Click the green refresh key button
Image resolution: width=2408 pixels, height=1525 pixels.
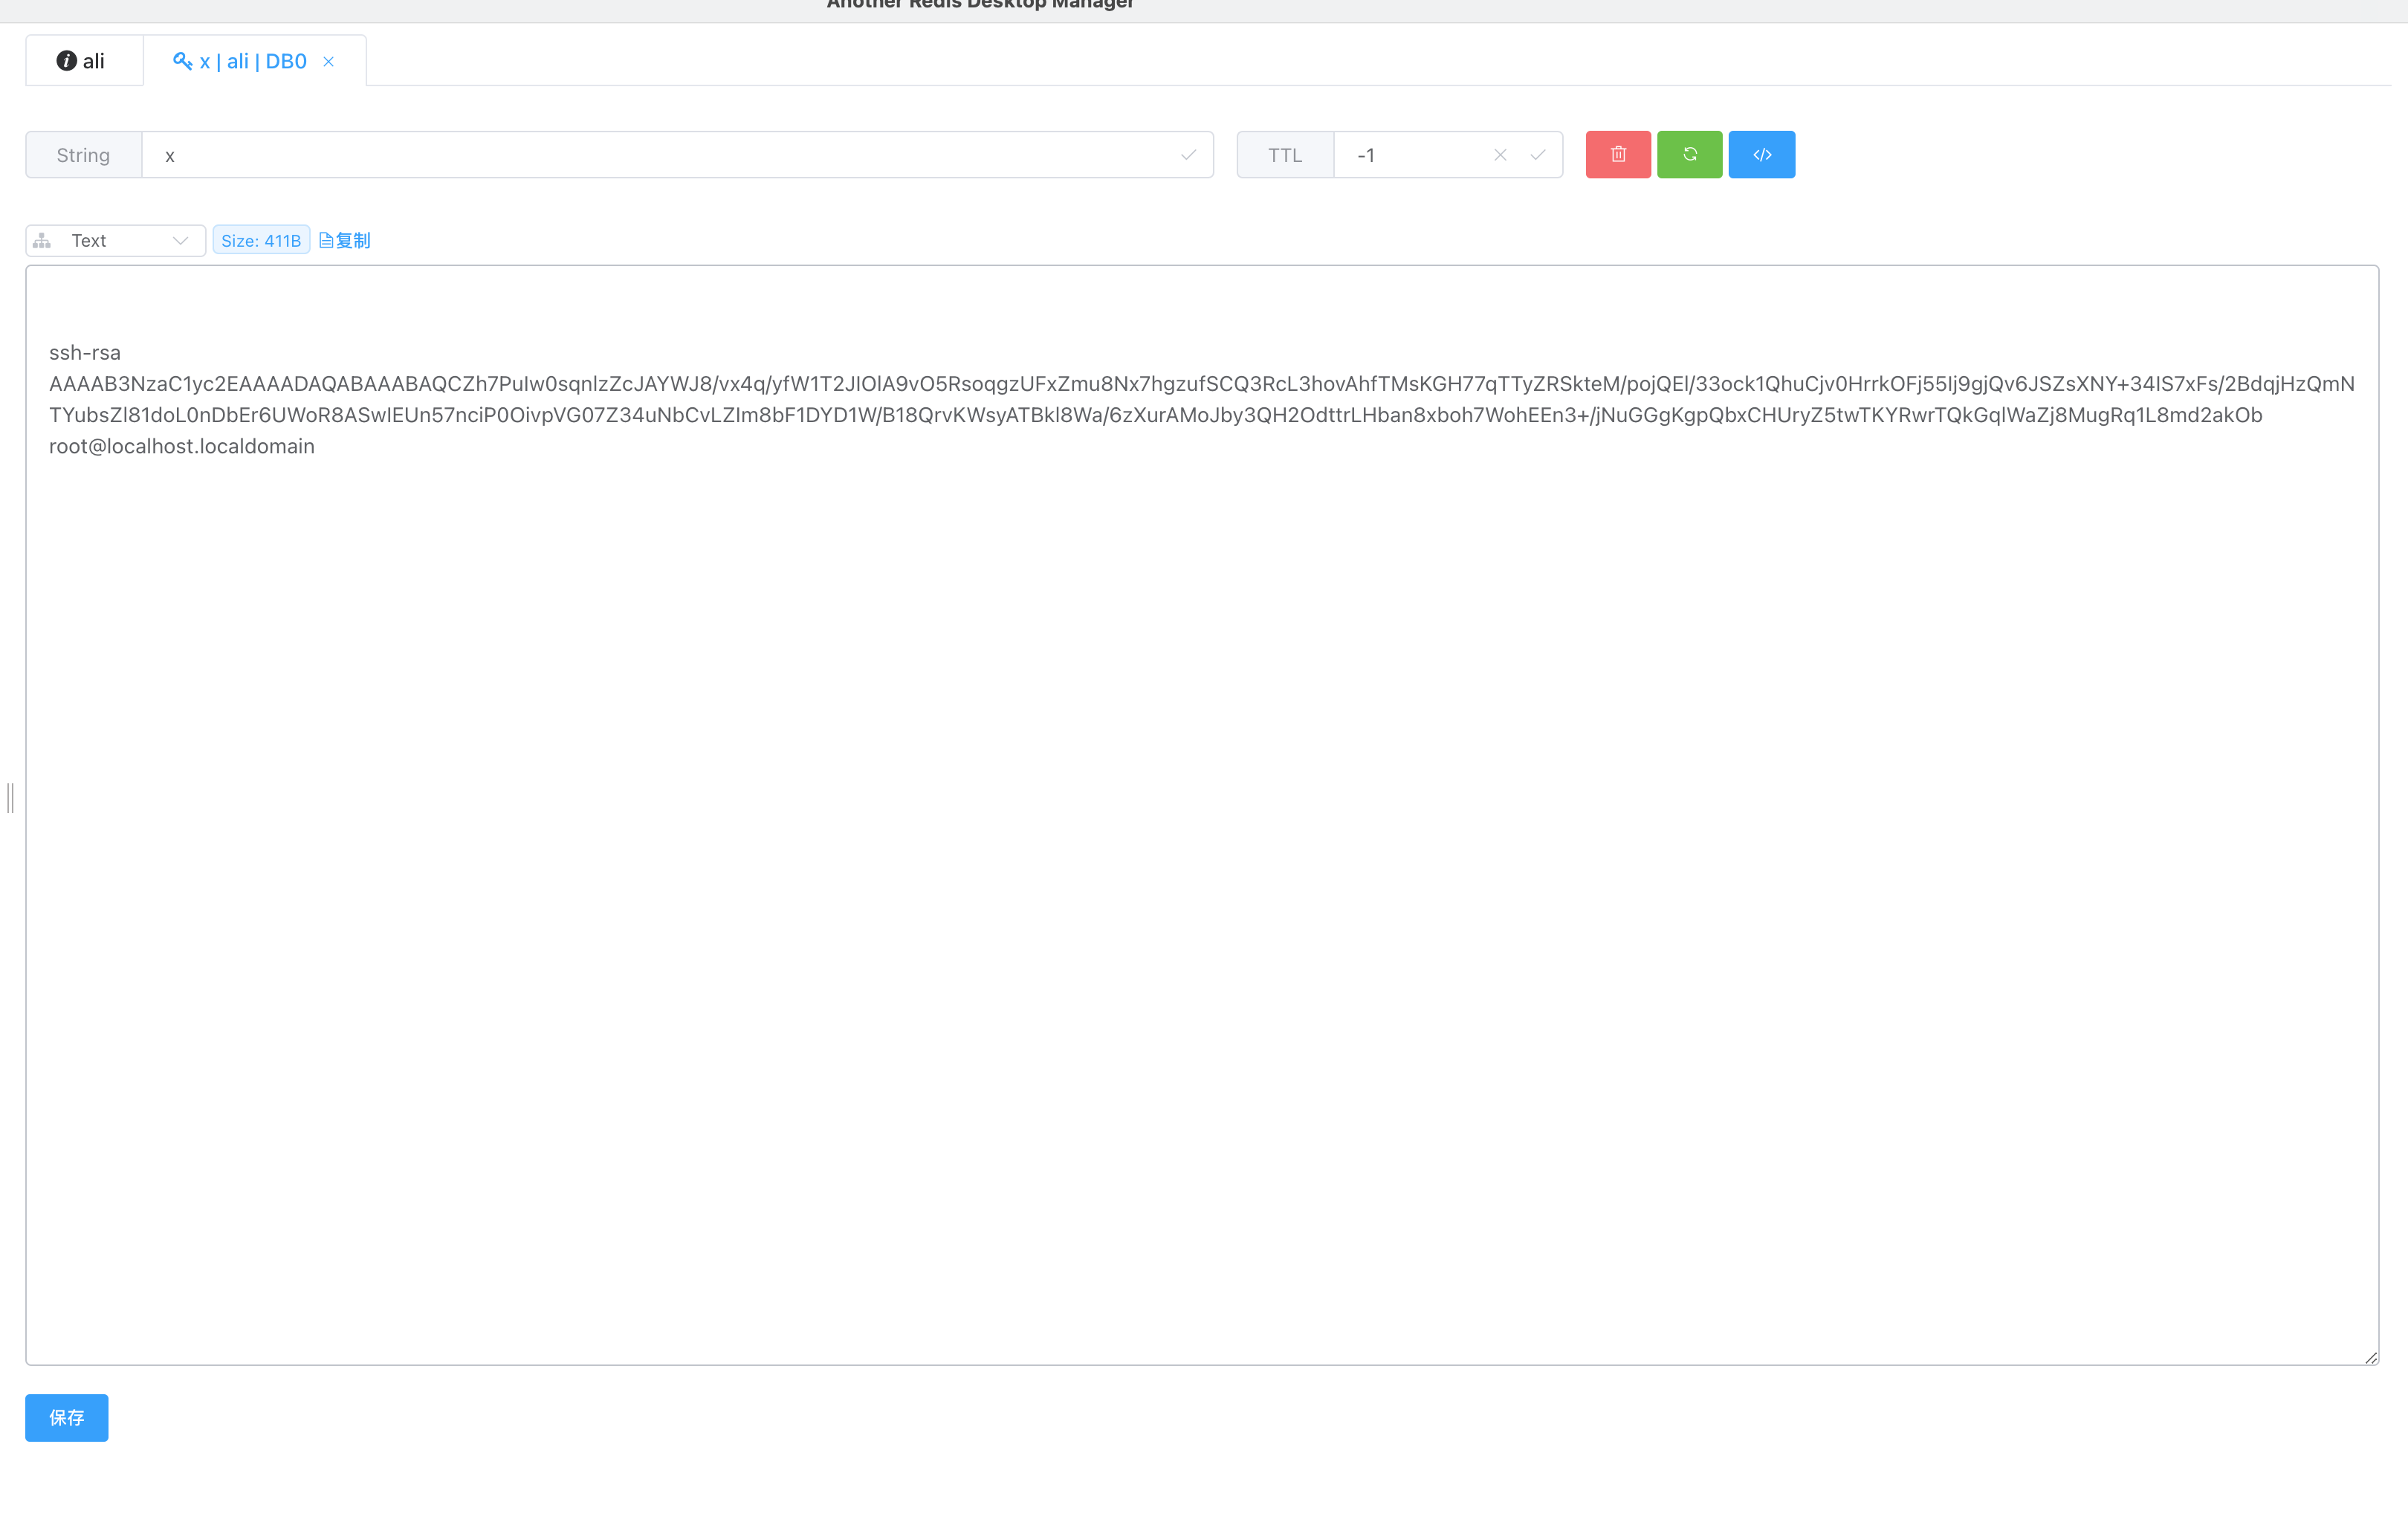pyautogui.click(x=1689, y=154)
